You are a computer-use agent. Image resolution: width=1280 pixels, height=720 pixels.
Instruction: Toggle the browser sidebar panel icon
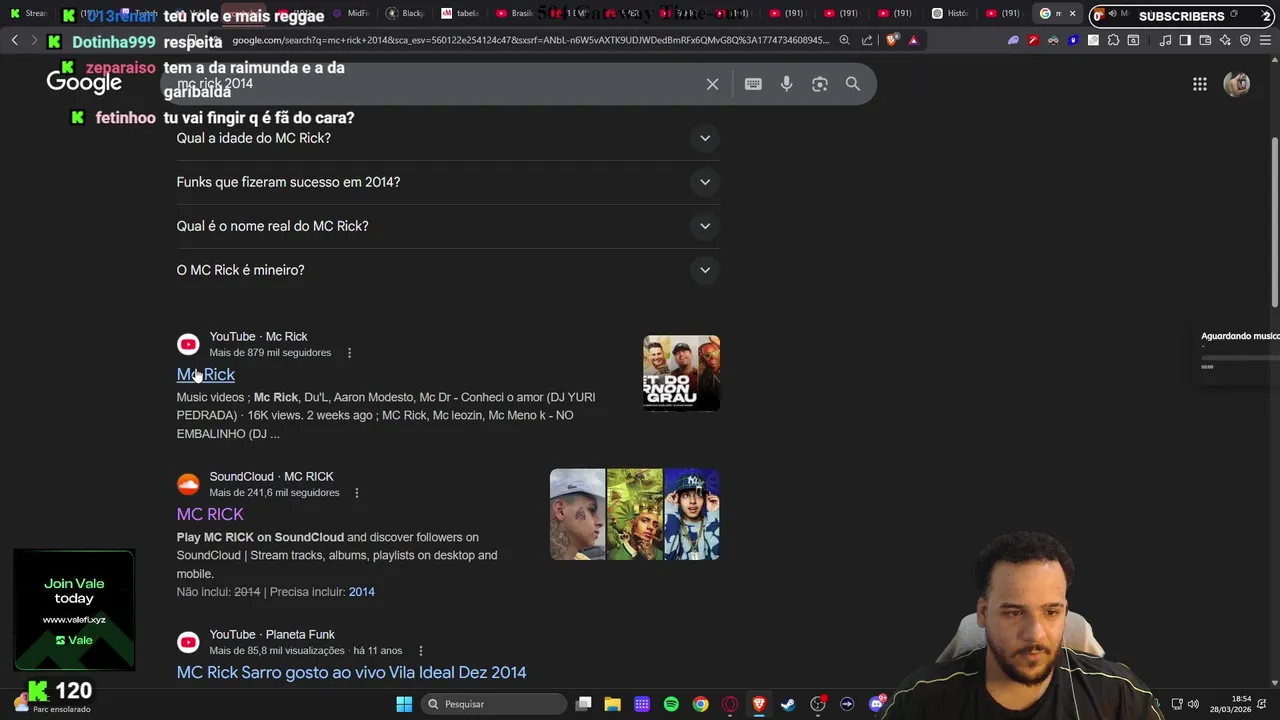pos(1185,40)
